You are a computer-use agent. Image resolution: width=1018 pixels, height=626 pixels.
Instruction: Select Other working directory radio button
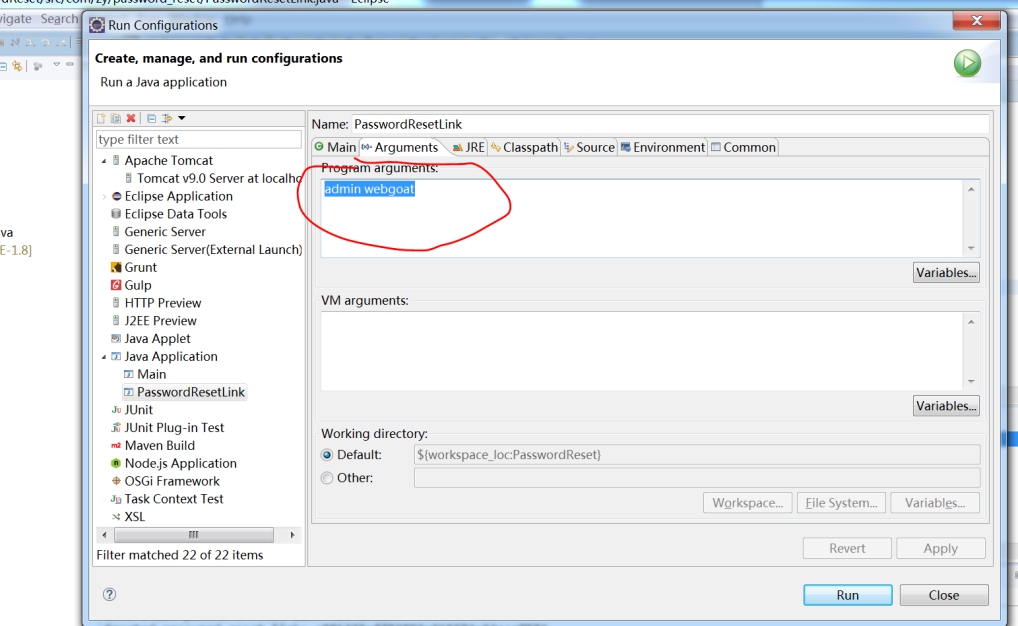point(327,478)
